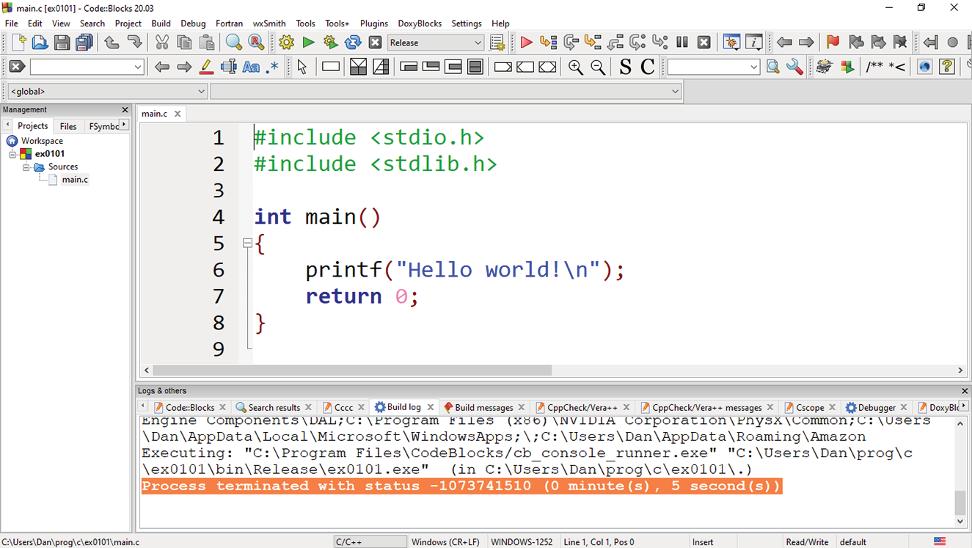Toggle the match case Aa option
This screenshot has width=972, height=548.
(251, 67)
